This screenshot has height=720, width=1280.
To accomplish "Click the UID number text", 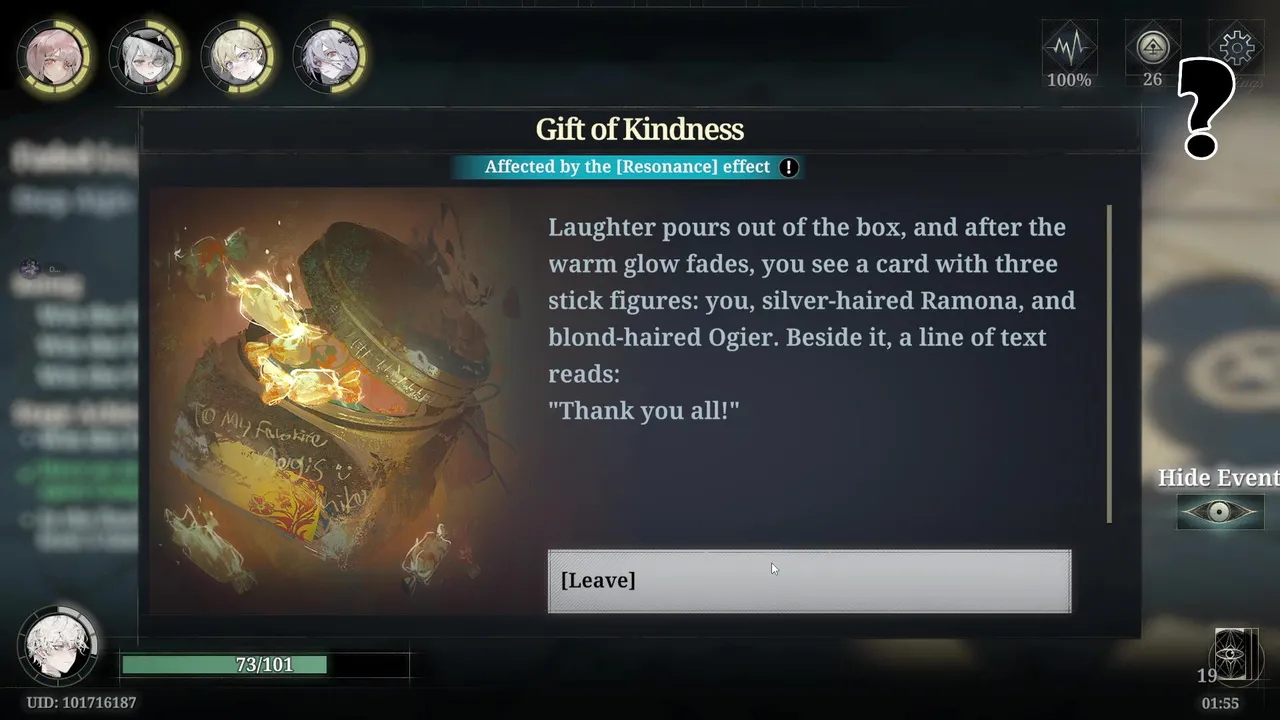I will [81, 703].
